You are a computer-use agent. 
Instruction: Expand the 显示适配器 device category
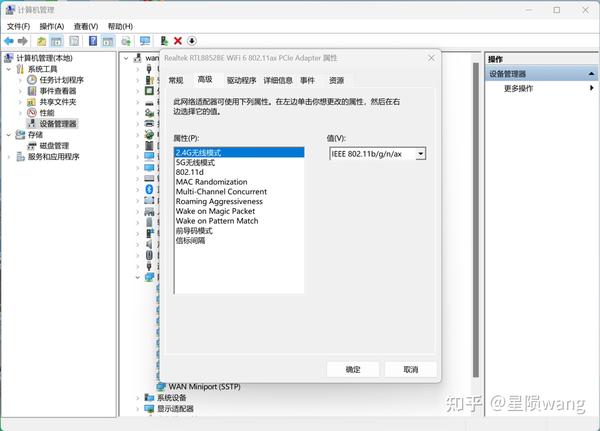tap(138, 409)
